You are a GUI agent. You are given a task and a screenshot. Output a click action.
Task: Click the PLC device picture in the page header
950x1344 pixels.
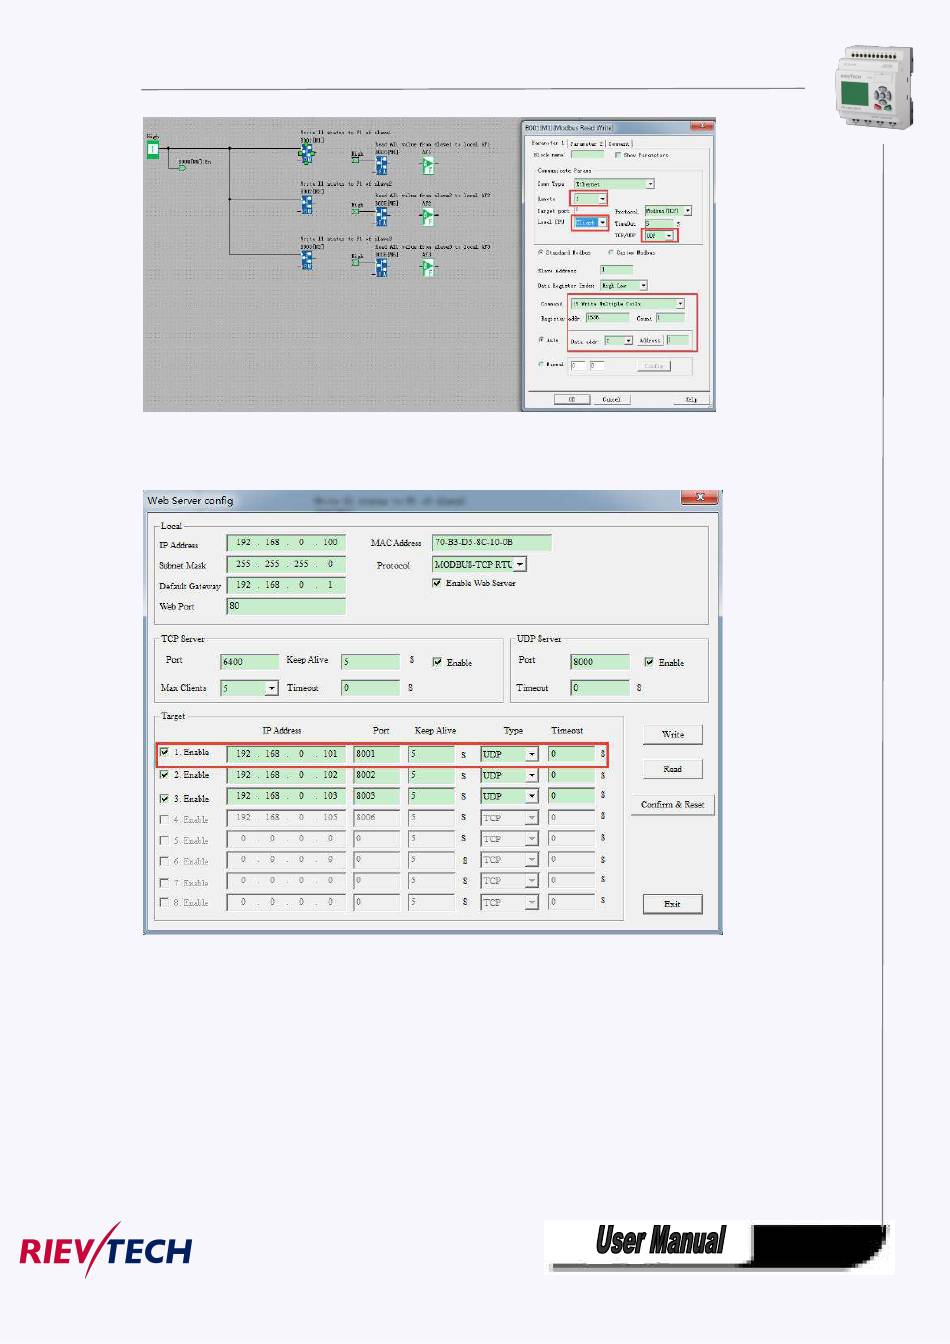tap(875, 86)
